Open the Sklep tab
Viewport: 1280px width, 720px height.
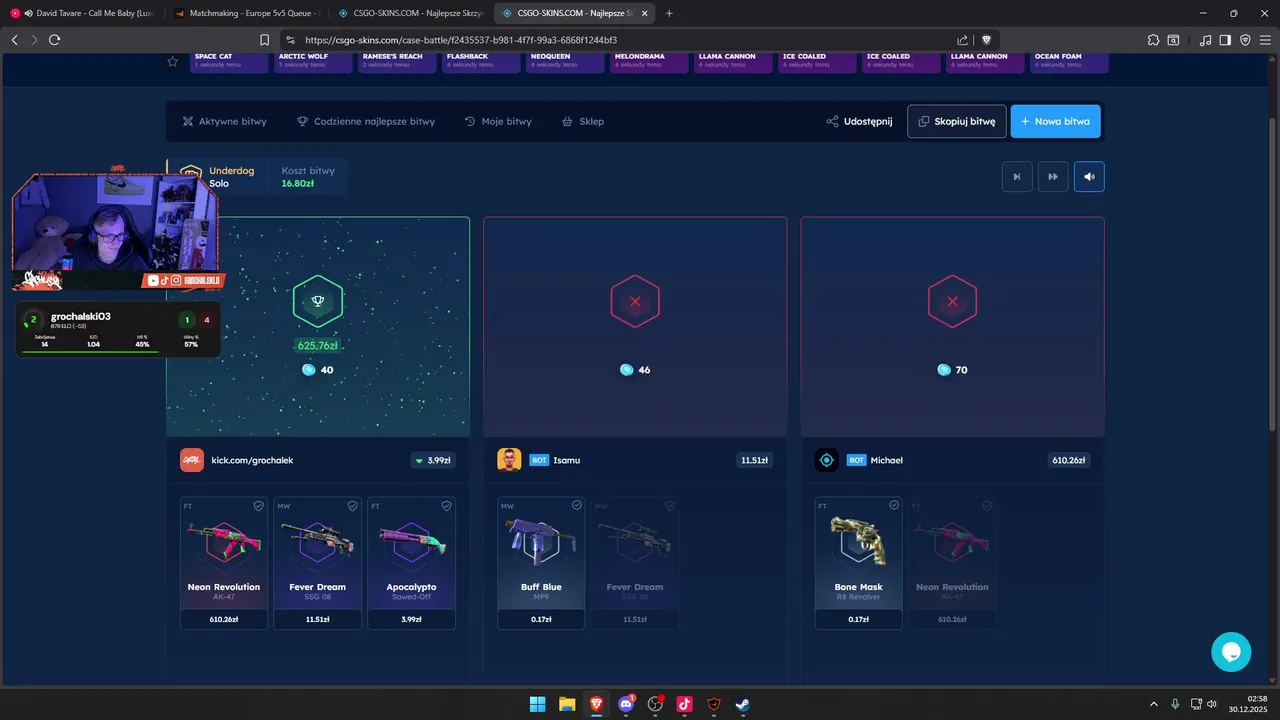tap(582, 121)
